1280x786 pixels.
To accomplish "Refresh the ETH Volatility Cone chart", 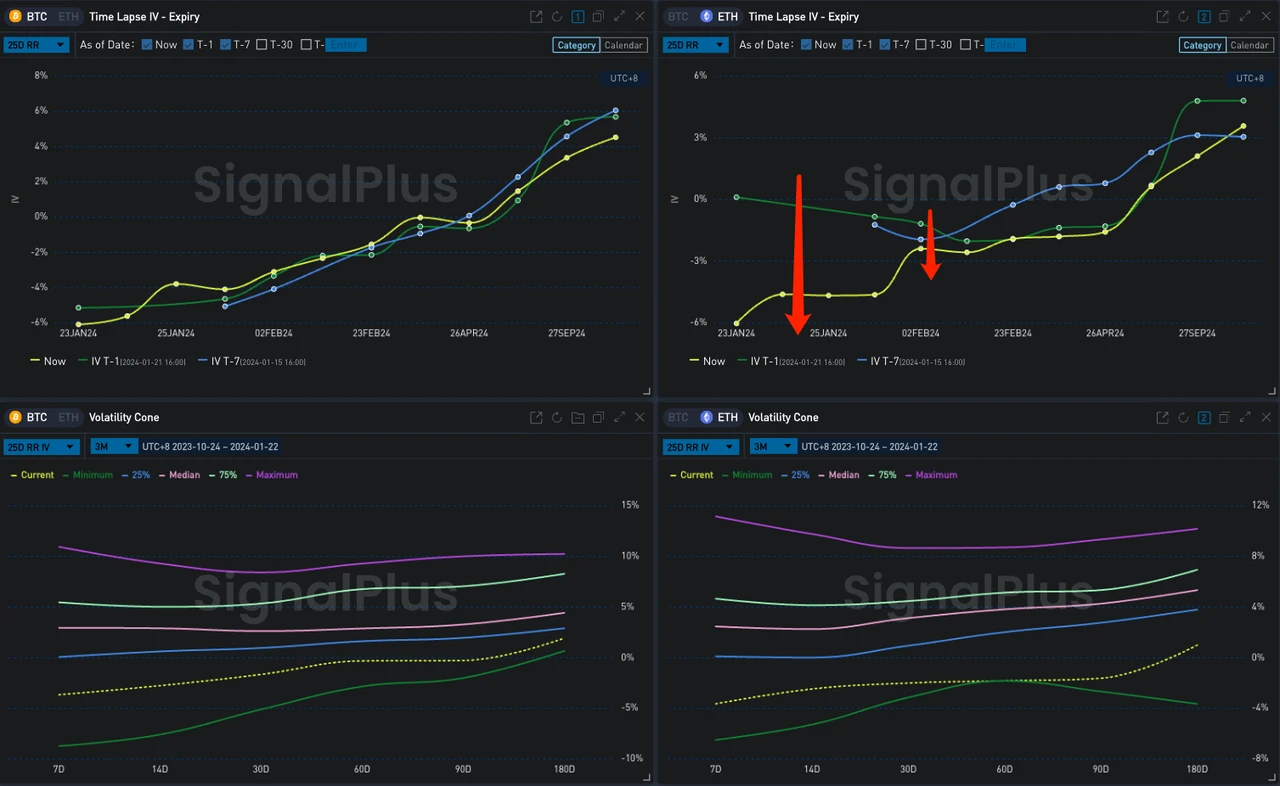I will tap(1184, 417).
